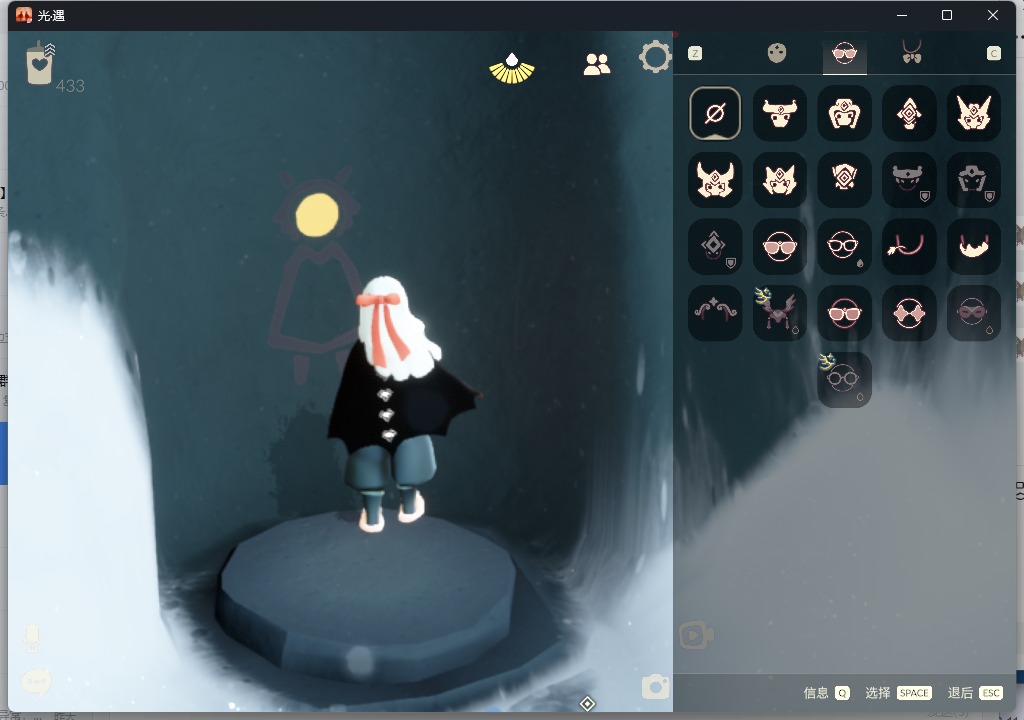Go to the previous category with Z
The image size is (1024, 720).
695,53
